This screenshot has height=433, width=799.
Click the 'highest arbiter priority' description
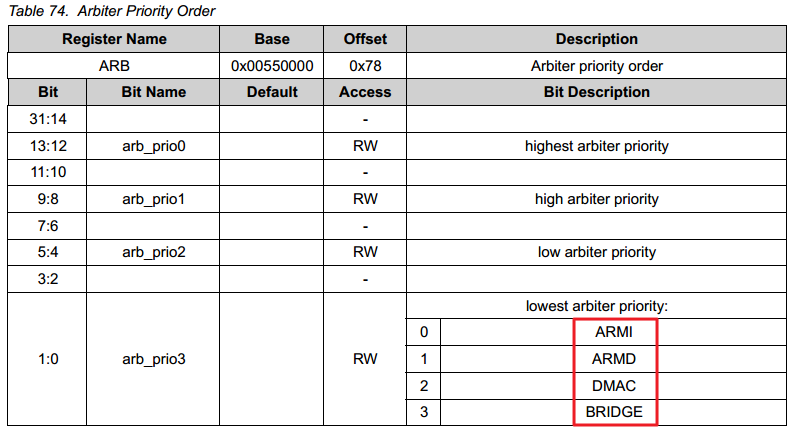click(596, 146)
